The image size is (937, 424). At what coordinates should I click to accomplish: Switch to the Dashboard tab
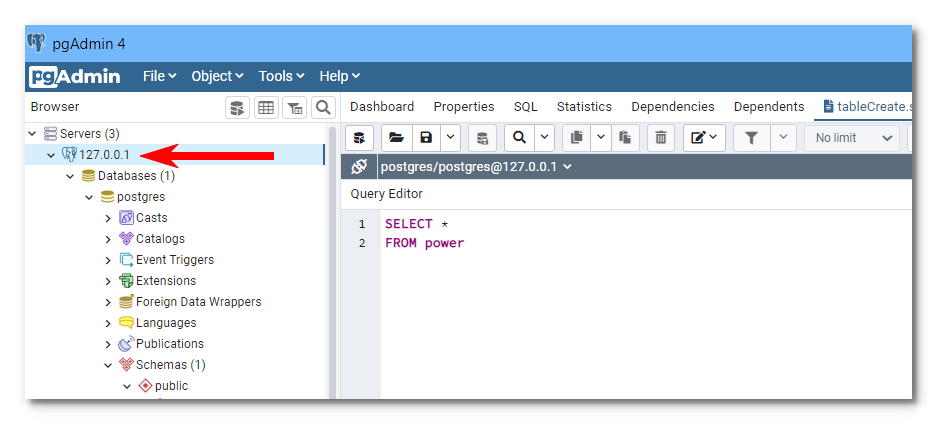tap(382, 107)
